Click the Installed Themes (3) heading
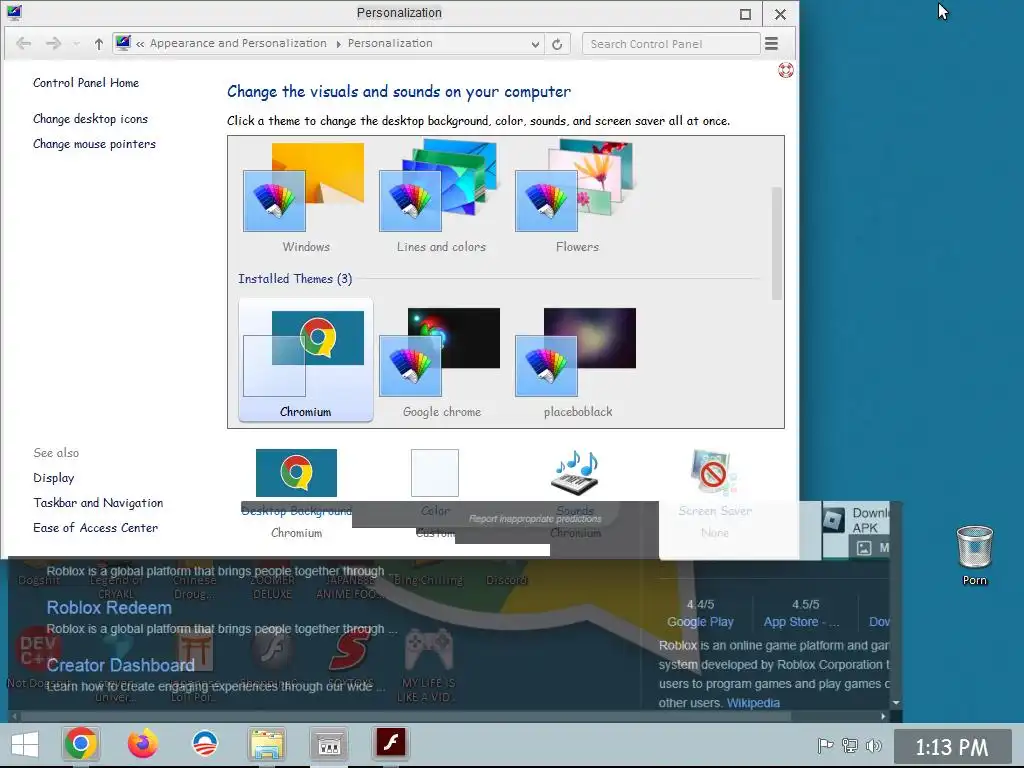Image resolution: width=1024 pixels, height=768 pixels. (x=295, y=279)
